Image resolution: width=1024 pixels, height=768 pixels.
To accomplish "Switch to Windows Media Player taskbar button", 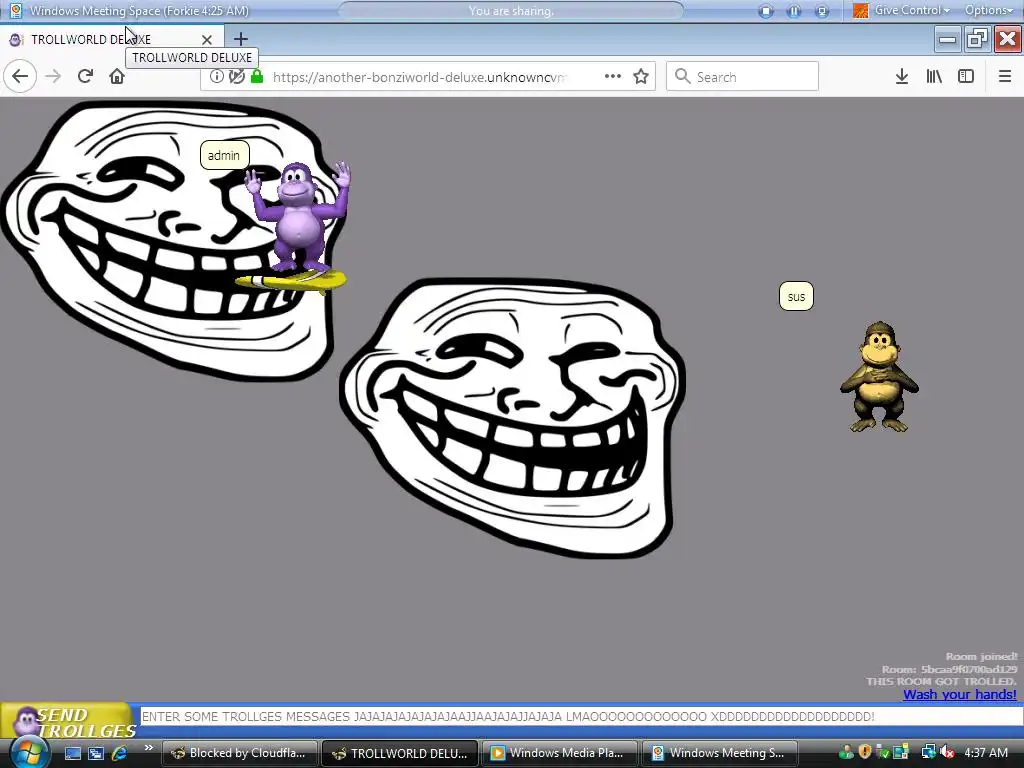I will coord(560,753).
